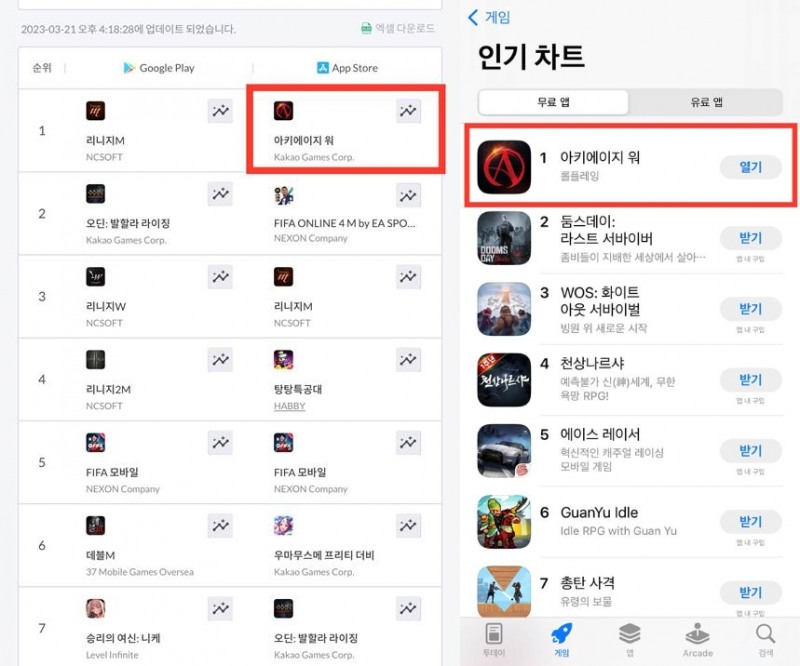The width and height of the screenshot is (800, 666).
Task: Open the 투데이 tab icon
Action: [x=493, y=634]
